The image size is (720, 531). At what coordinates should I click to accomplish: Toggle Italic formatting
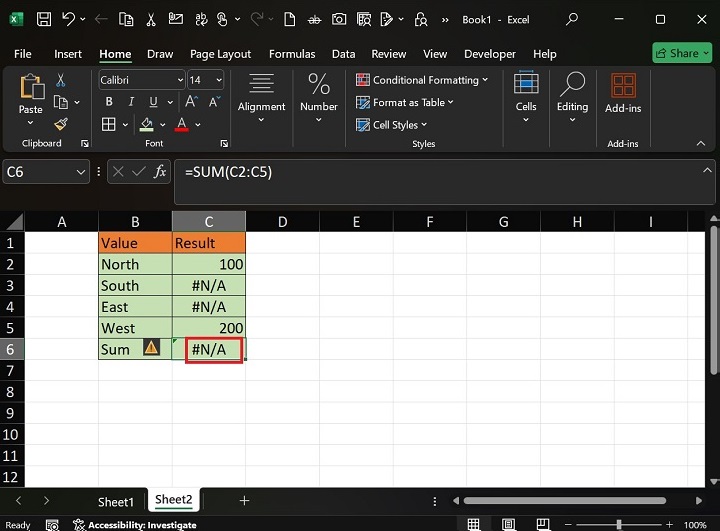pyautogui.click(x=131, y=102)
